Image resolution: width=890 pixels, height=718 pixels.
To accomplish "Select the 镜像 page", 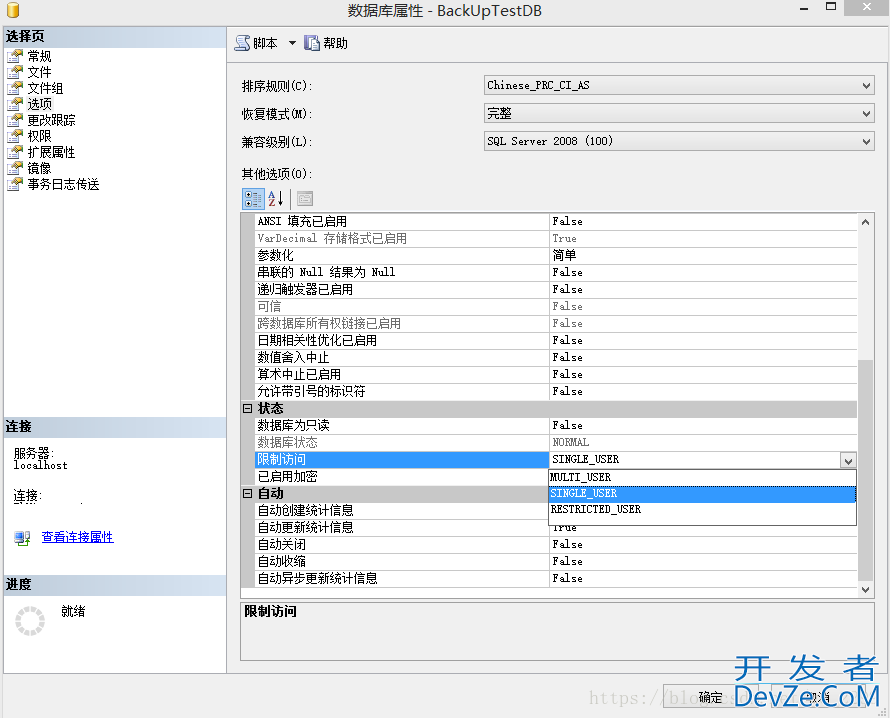I will (39, 168).
